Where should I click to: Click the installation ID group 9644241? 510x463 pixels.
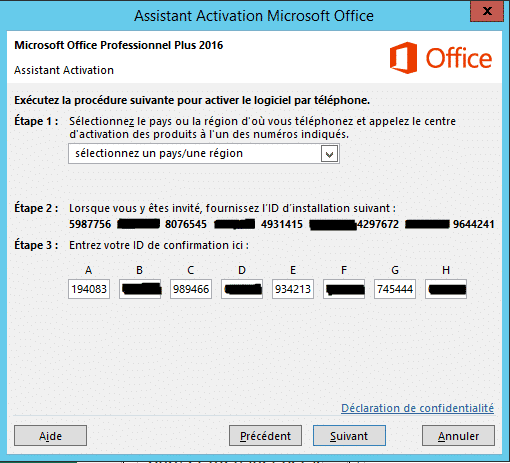(473, 224)
